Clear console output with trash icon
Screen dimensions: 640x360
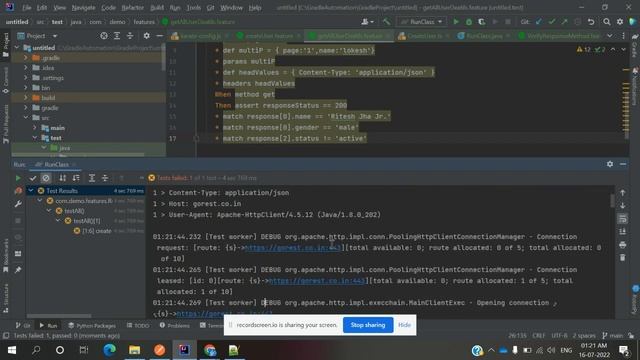point(622,258)
